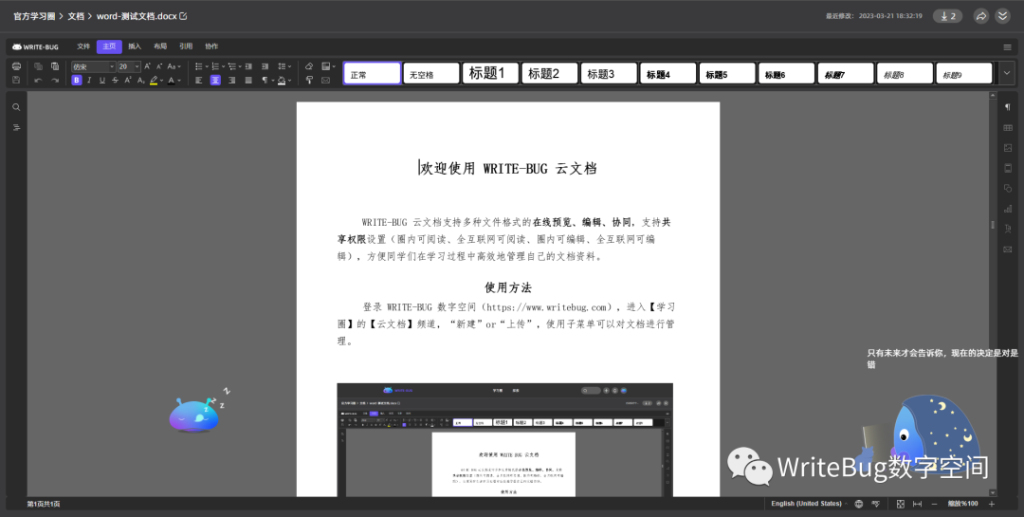Open chart settings in right sidebar
The height and width of the screenshot is (517, 1024).
click(x=1008, y=209)
